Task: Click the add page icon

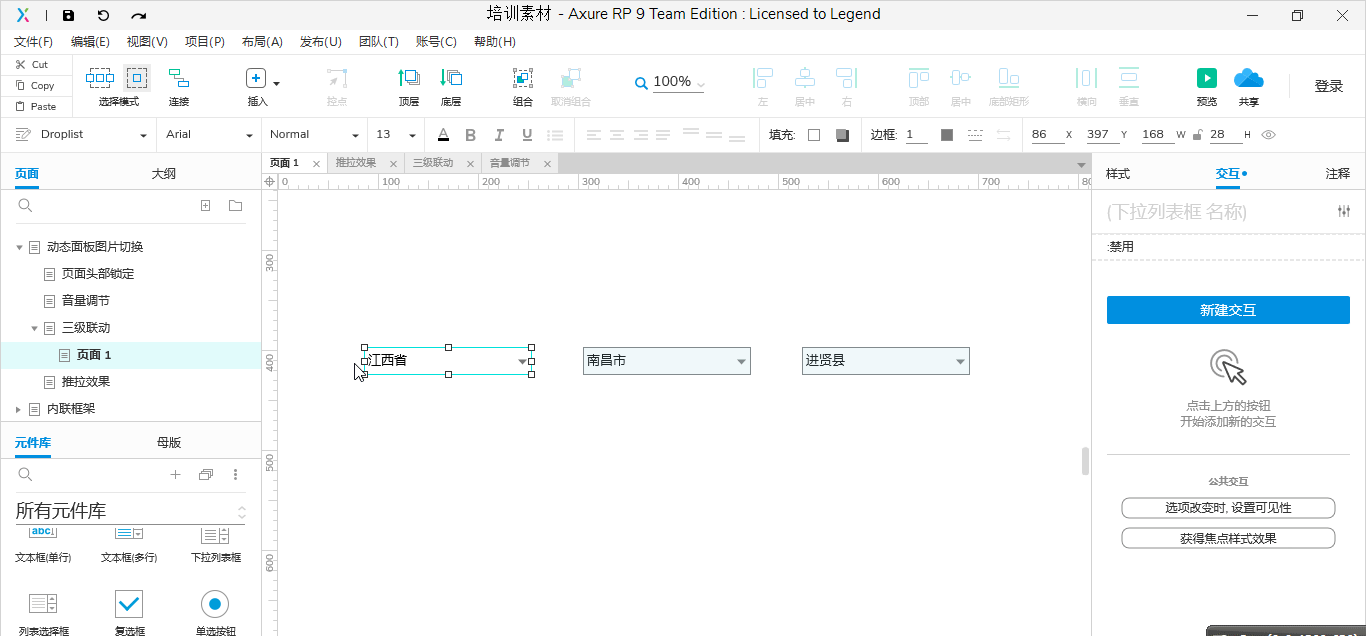Action: pos(205,206)
